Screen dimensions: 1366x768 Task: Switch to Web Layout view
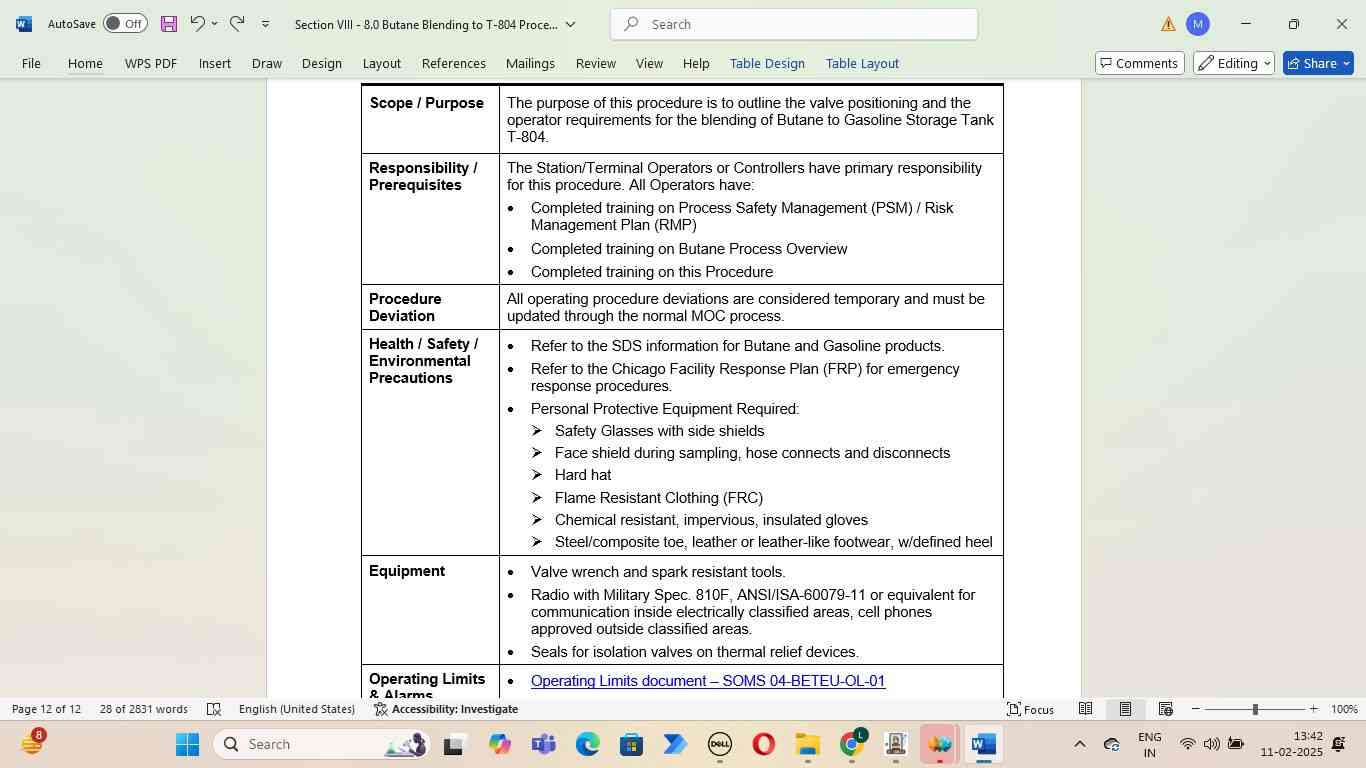click(x=1165, y=709)
